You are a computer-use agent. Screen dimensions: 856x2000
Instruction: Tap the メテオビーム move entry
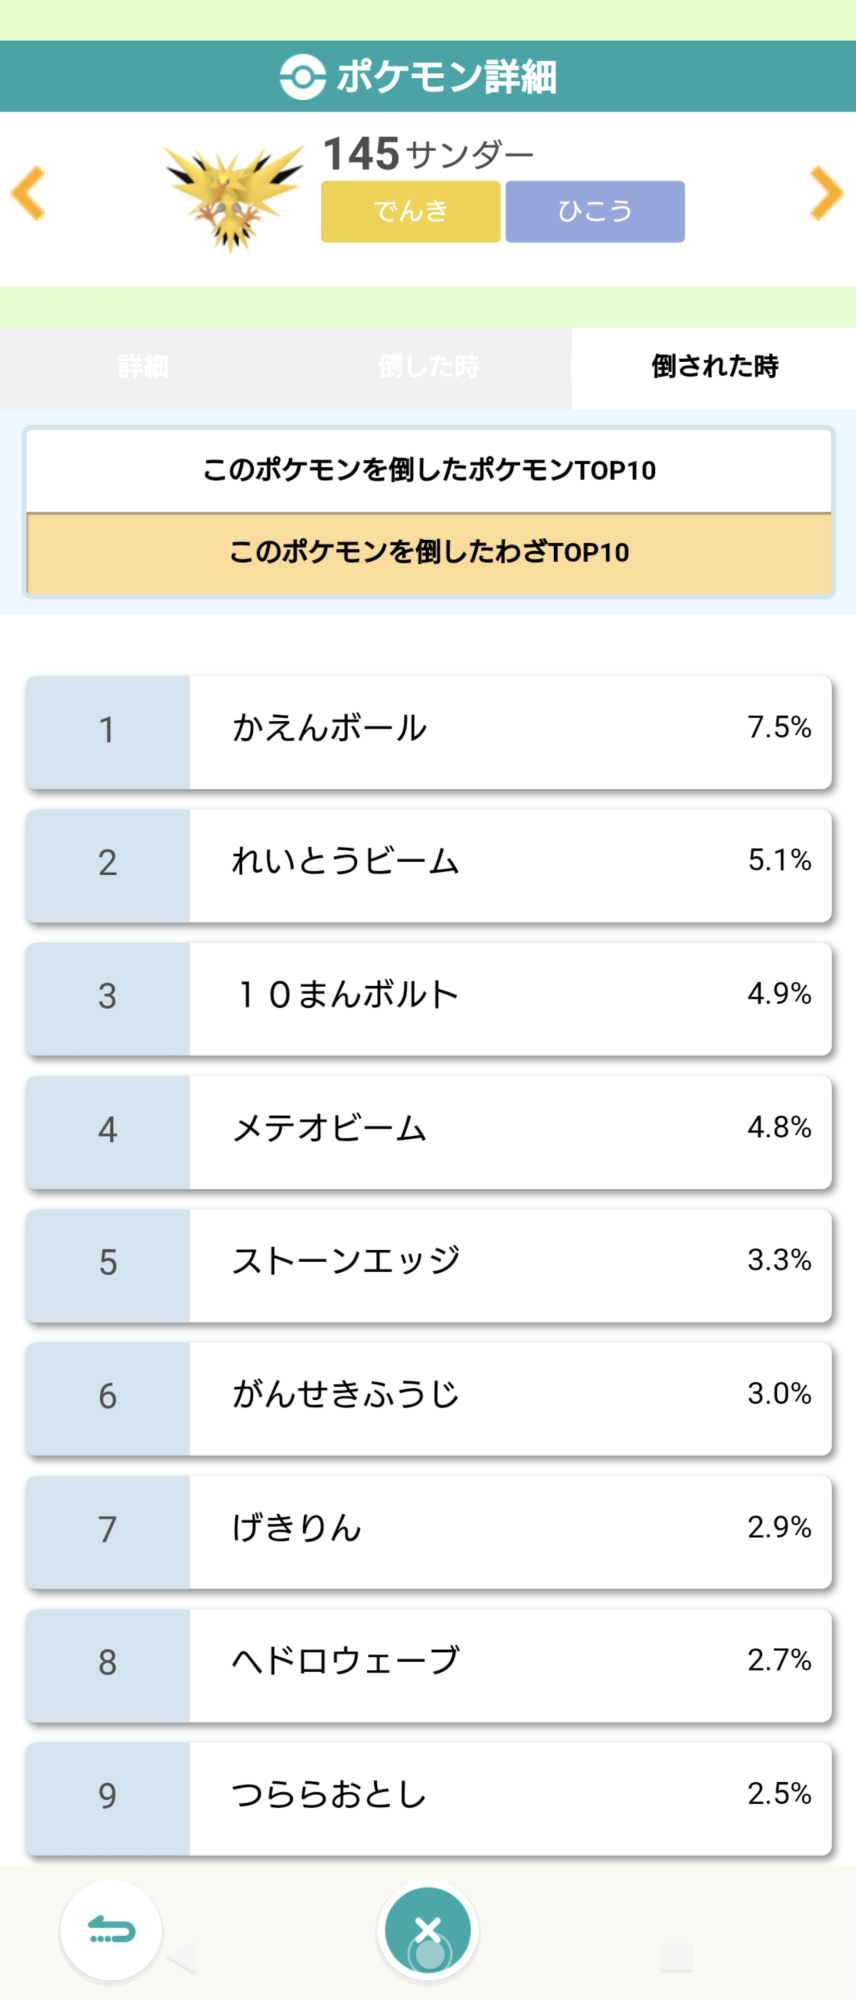(429, 1130)
